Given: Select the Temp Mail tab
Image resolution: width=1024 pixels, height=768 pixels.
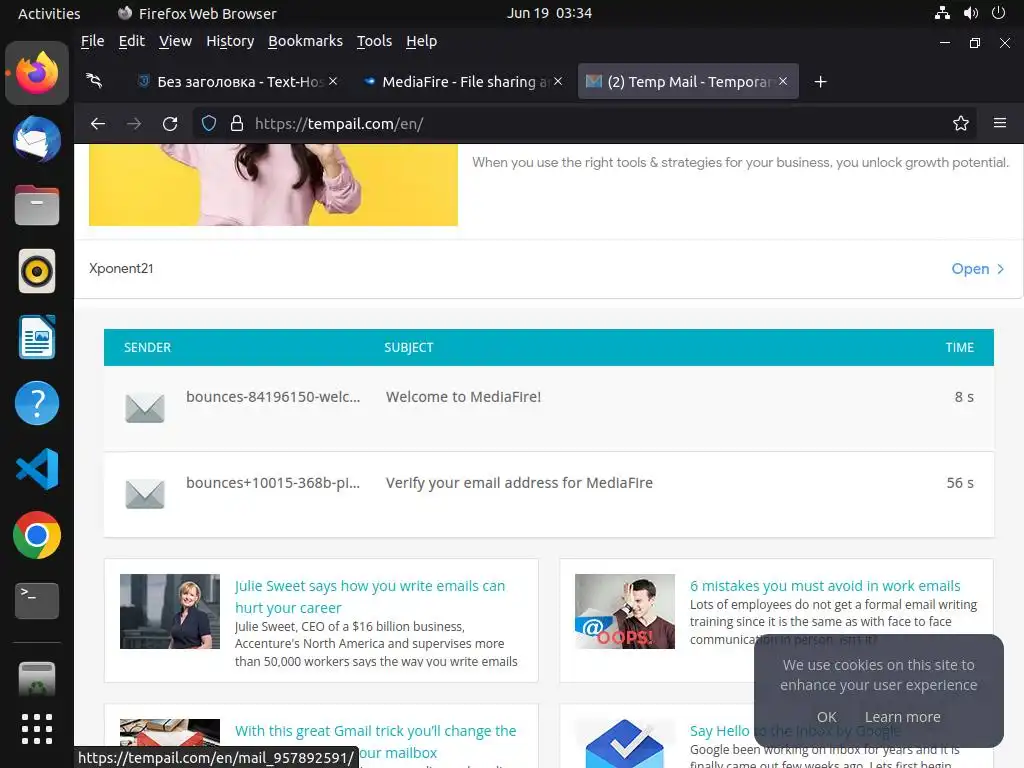Looking at the screenshot, I should tap(688, 82).
